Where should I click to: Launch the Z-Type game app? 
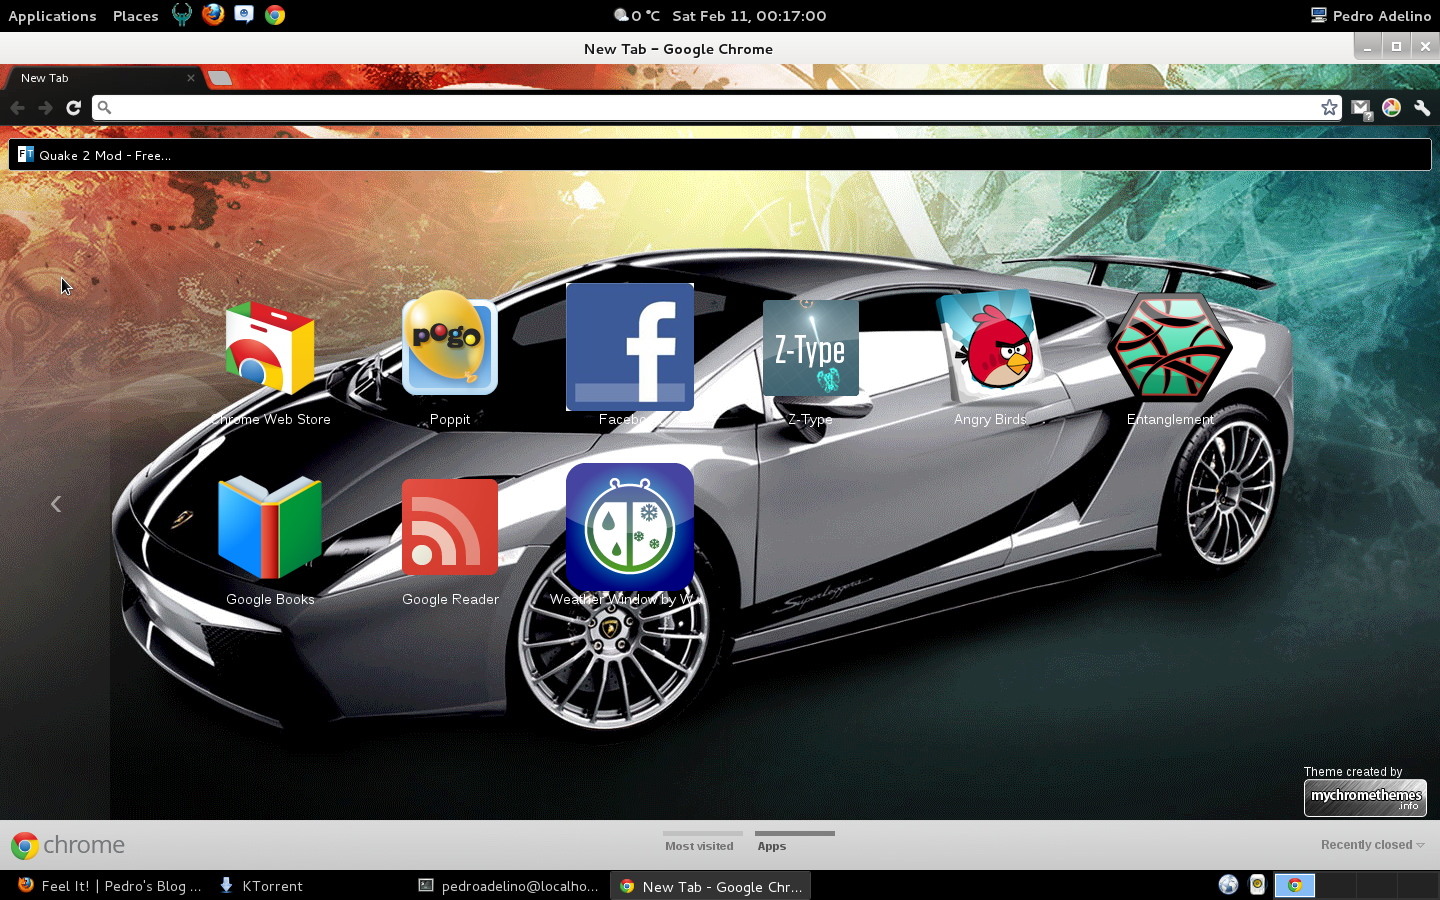pos(810,348)
